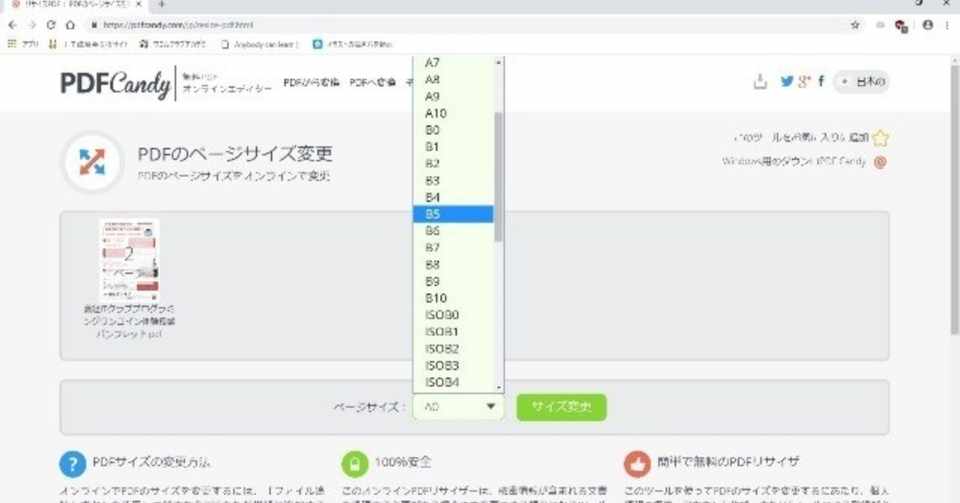Click the dropdown list scroll down arrow
Viewport: 960px width, 503px height.
pyautogui.click(x=498, y=387)
